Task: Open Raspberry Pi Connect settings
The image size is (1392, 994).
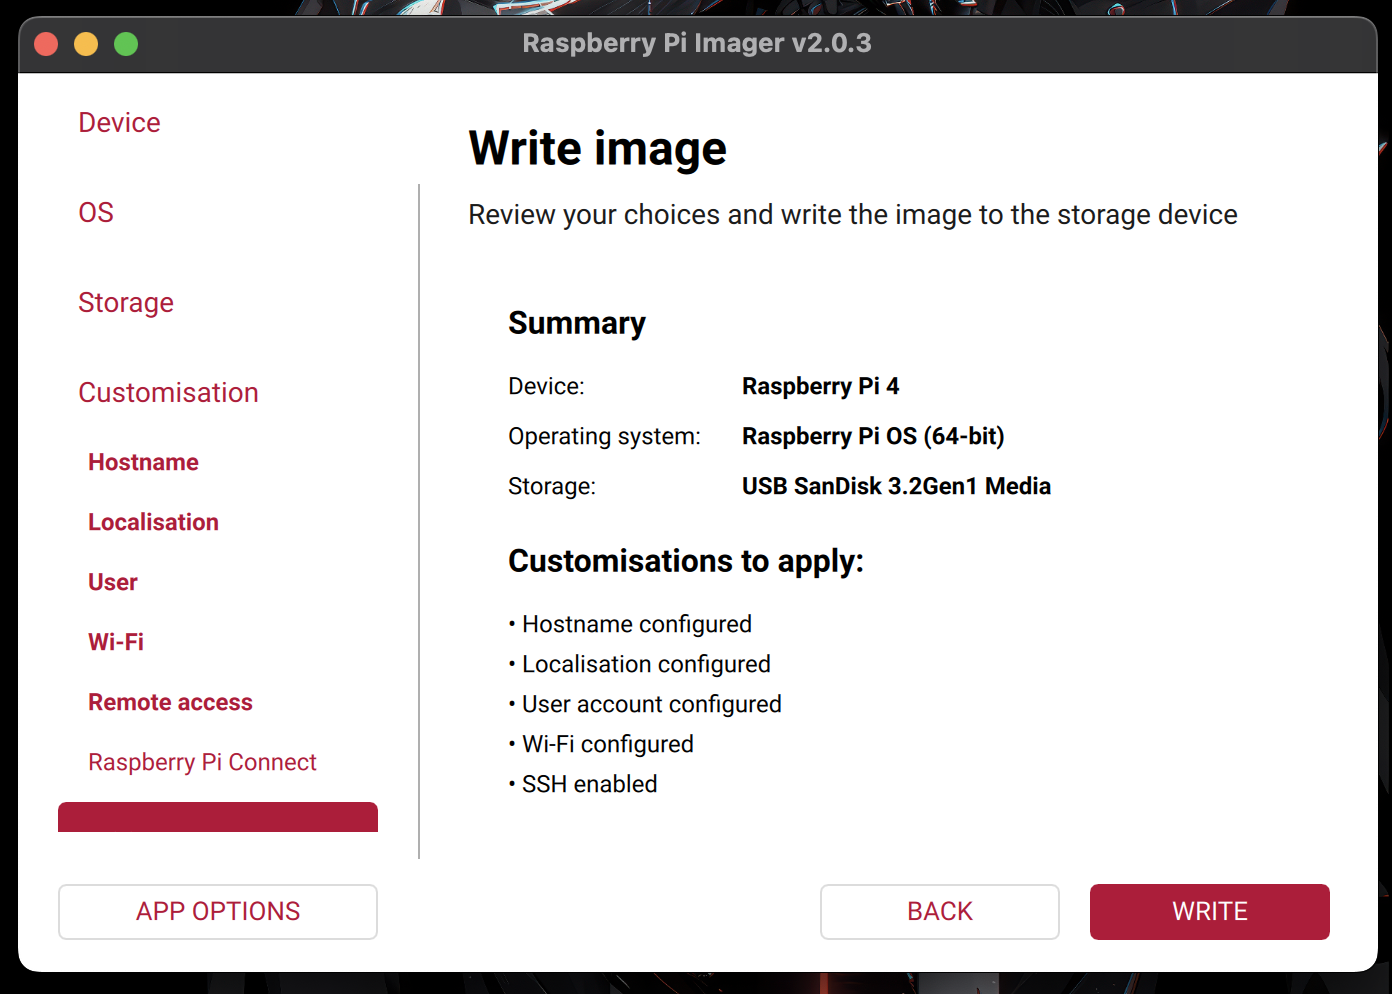Action: pyautogui.click(x=202, y=762)
